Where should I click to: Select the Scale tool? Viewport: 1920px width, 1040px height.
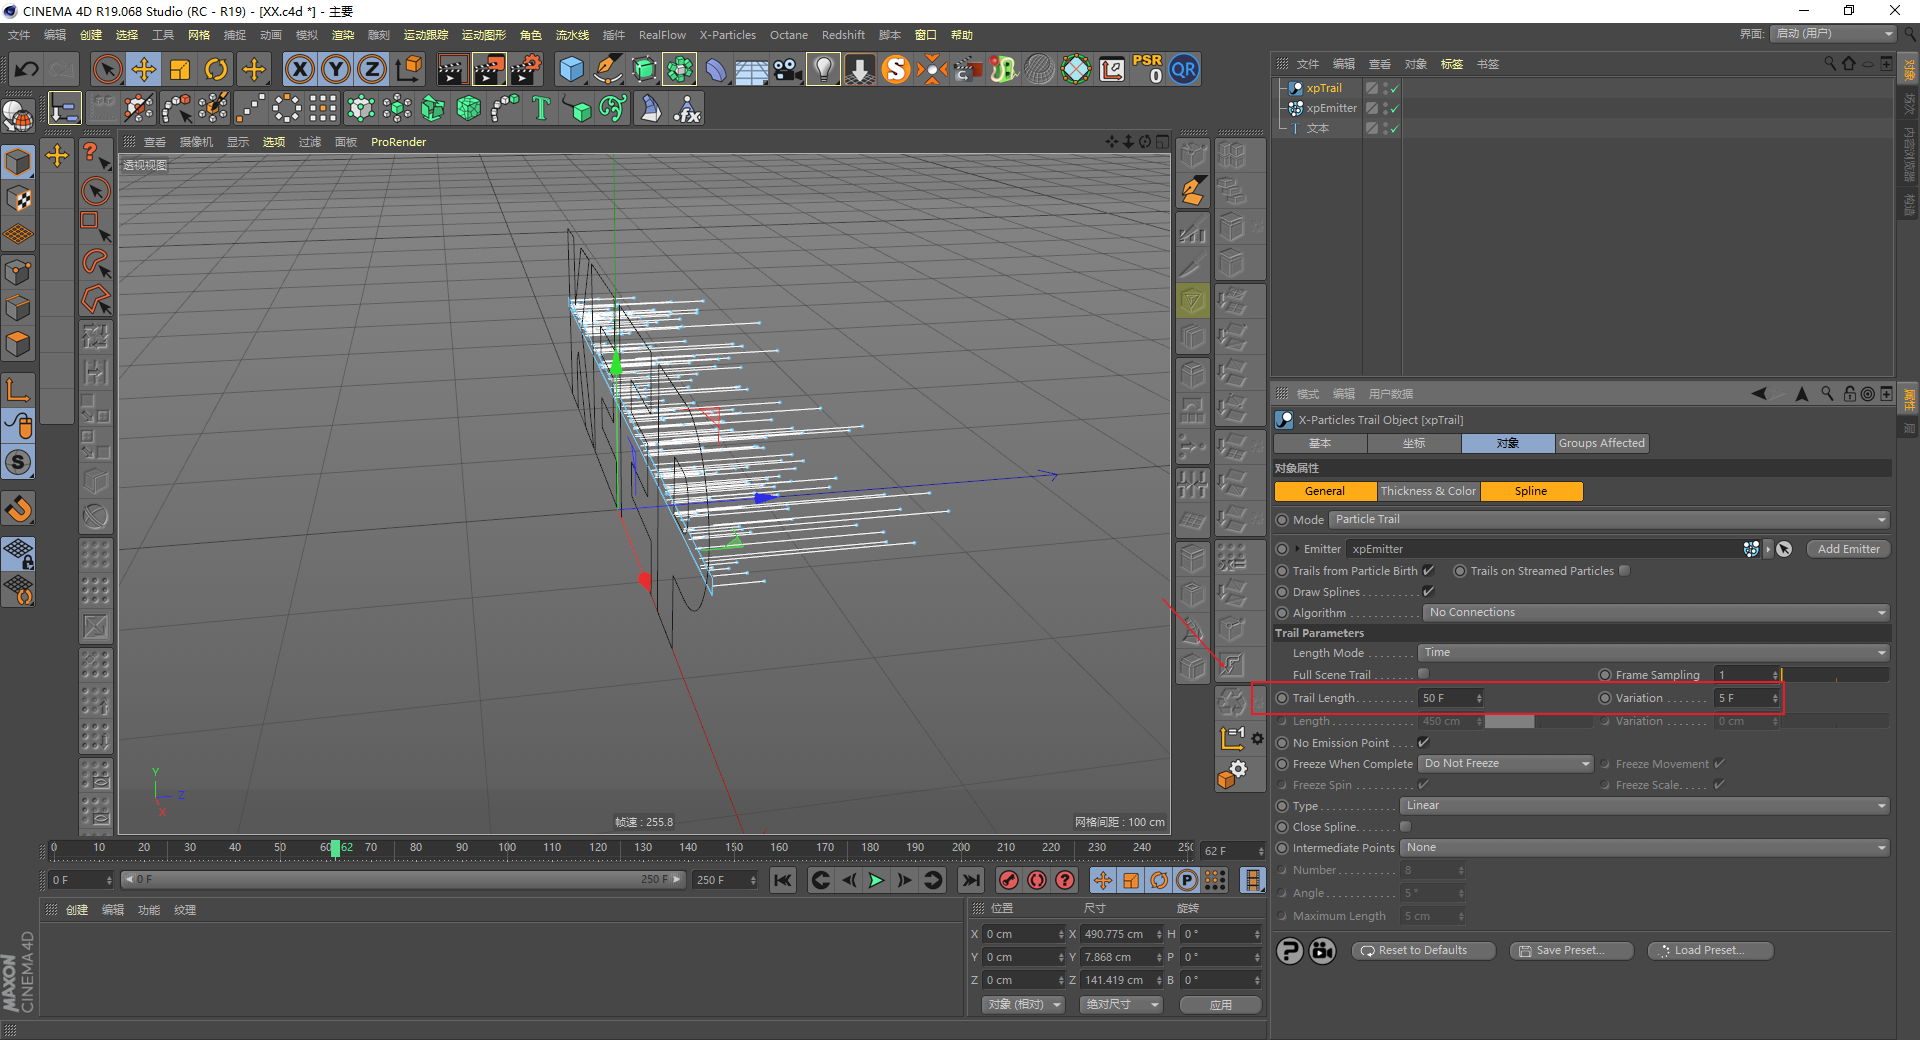[x=180, y=69]
